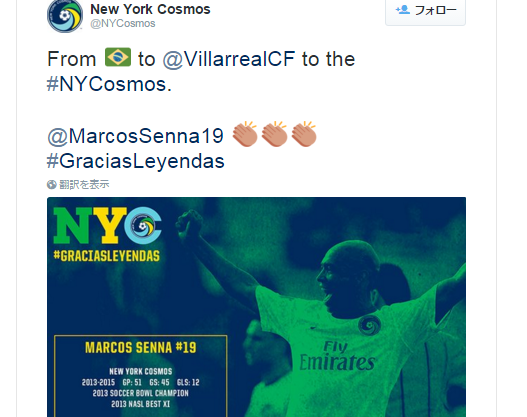Click the first clapping hands emoji

pos(245,134)
